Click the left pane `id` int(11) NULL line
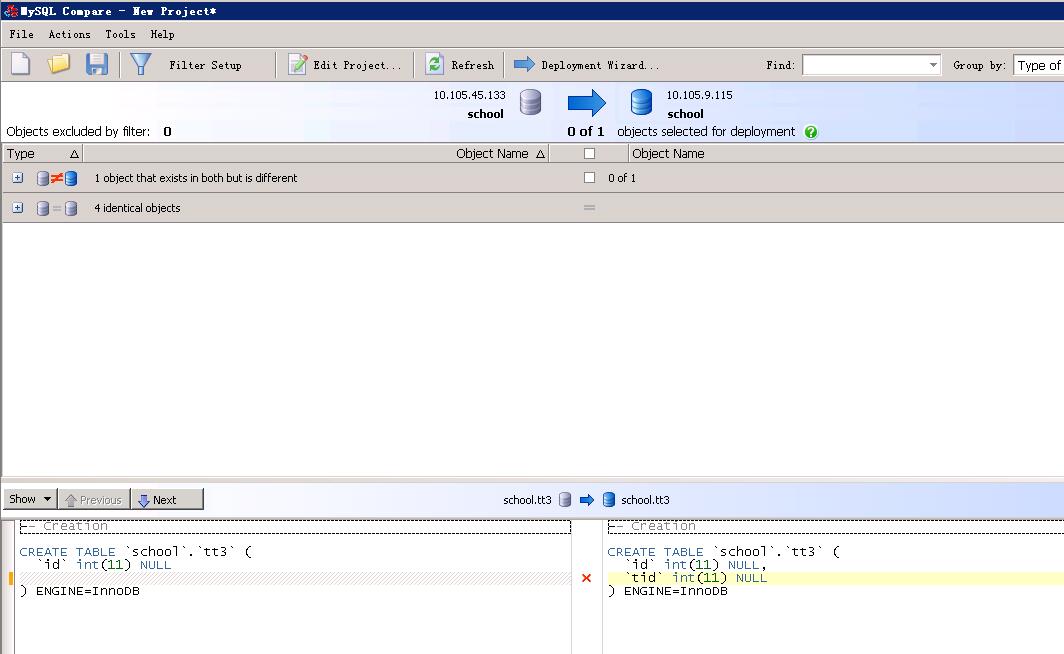The height and width of the screenshot is (654, 1064). coord(104,565)
